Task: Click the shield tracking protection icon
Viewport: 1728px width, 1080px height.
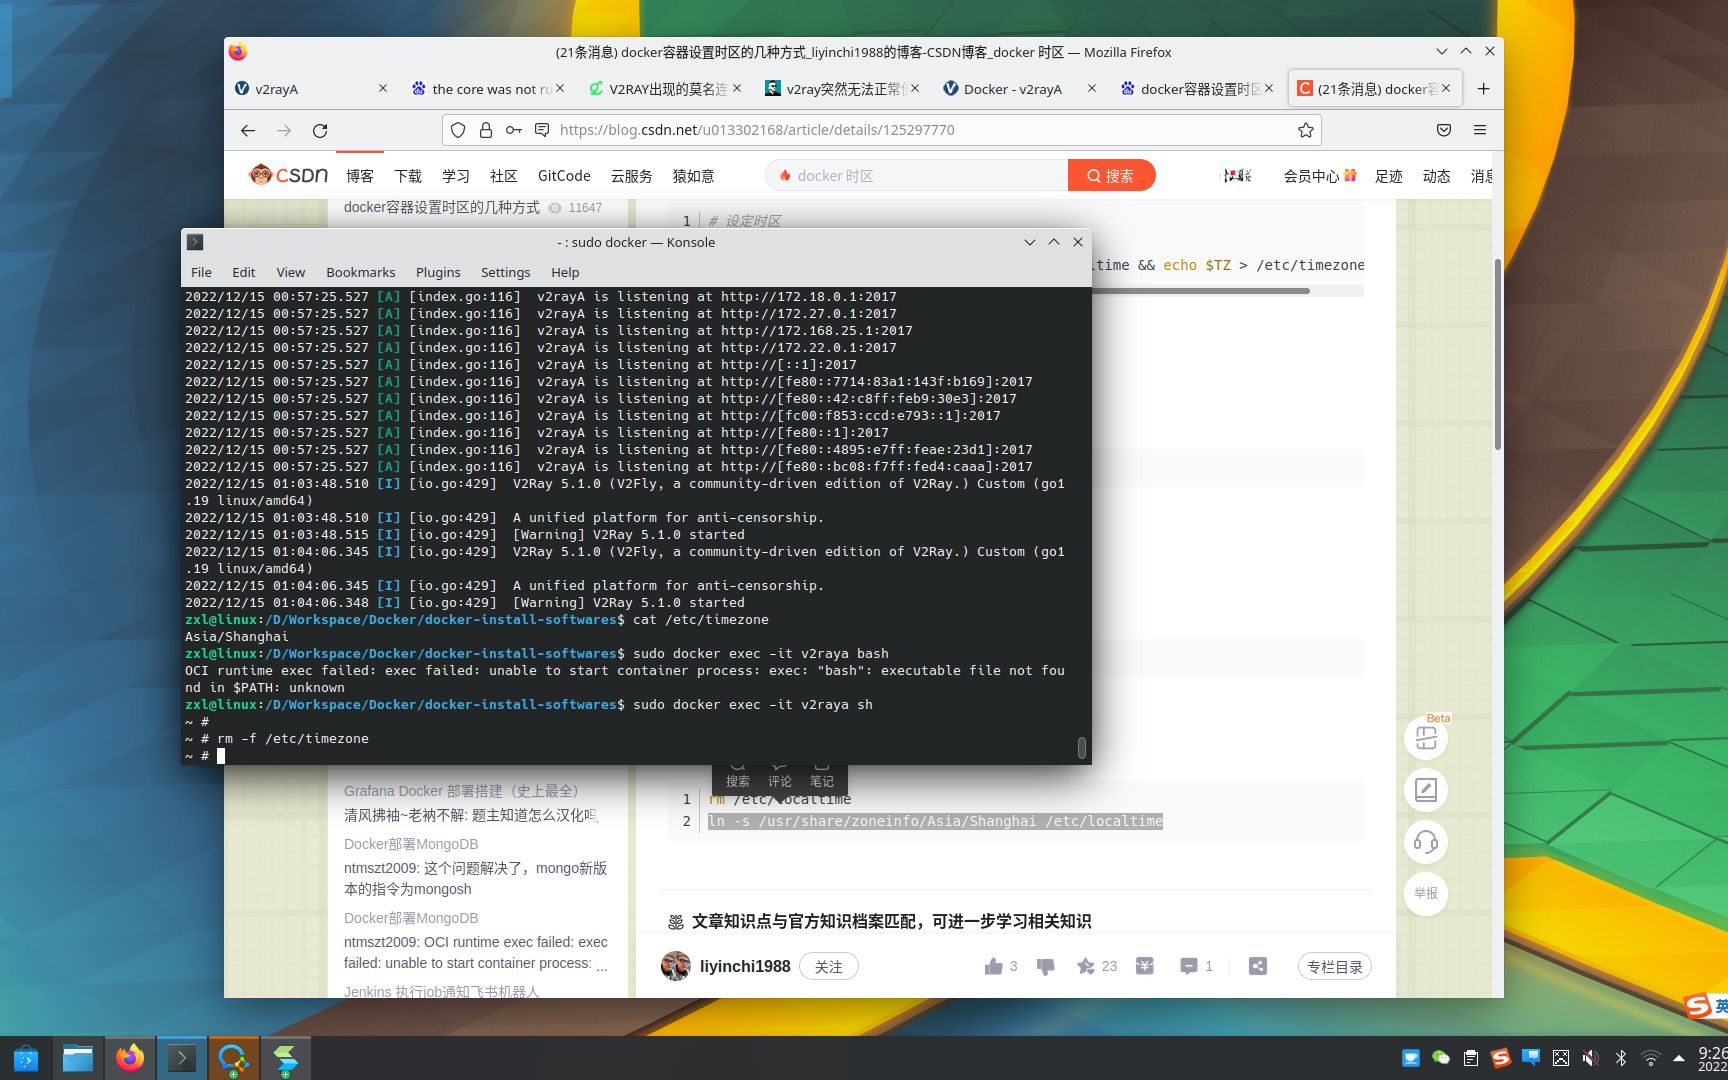Action: (x=458, y=130)
